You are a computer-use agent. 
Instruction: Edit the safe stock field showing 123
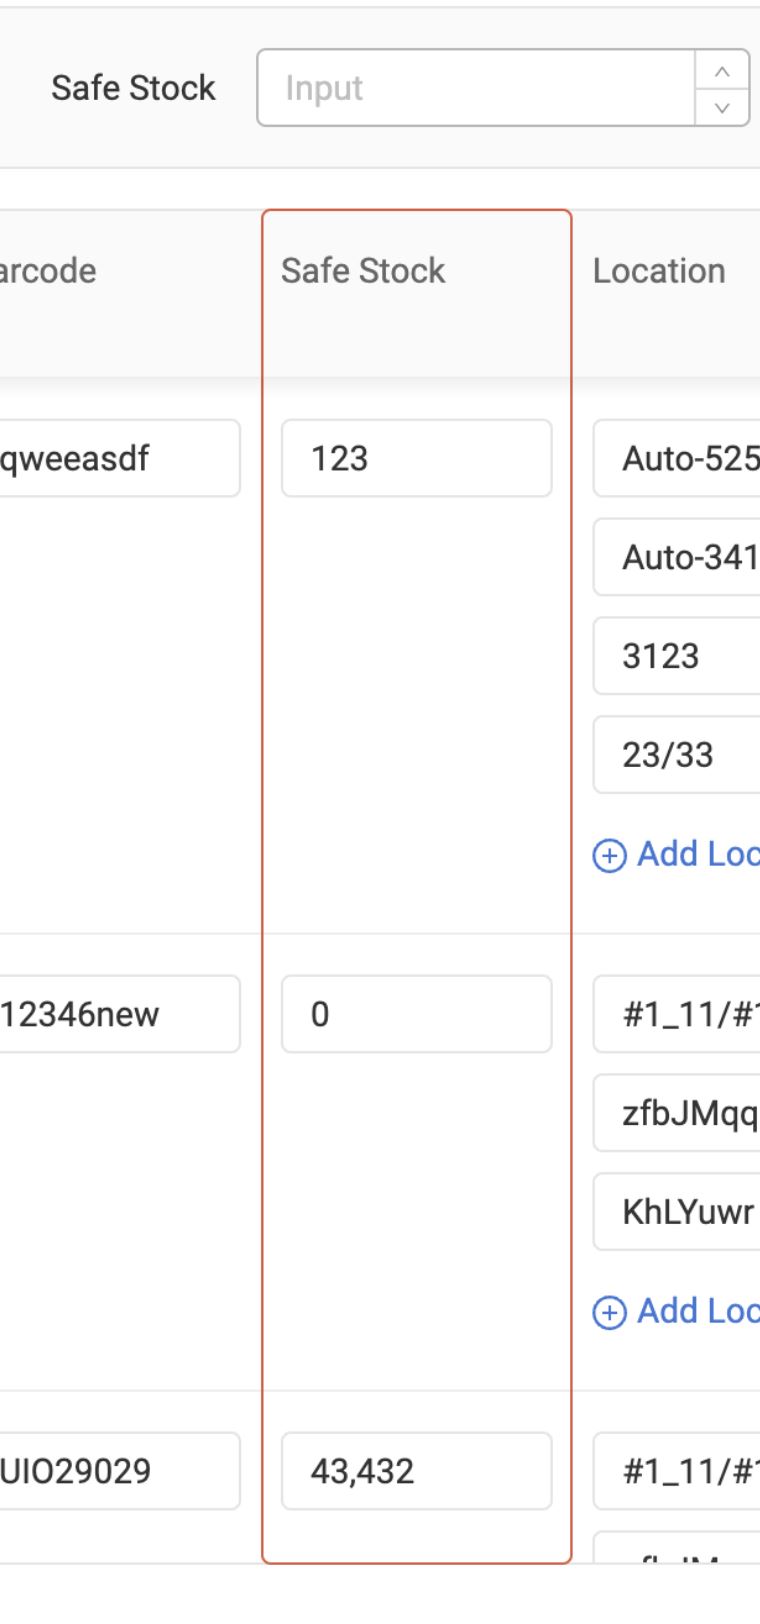416,459
